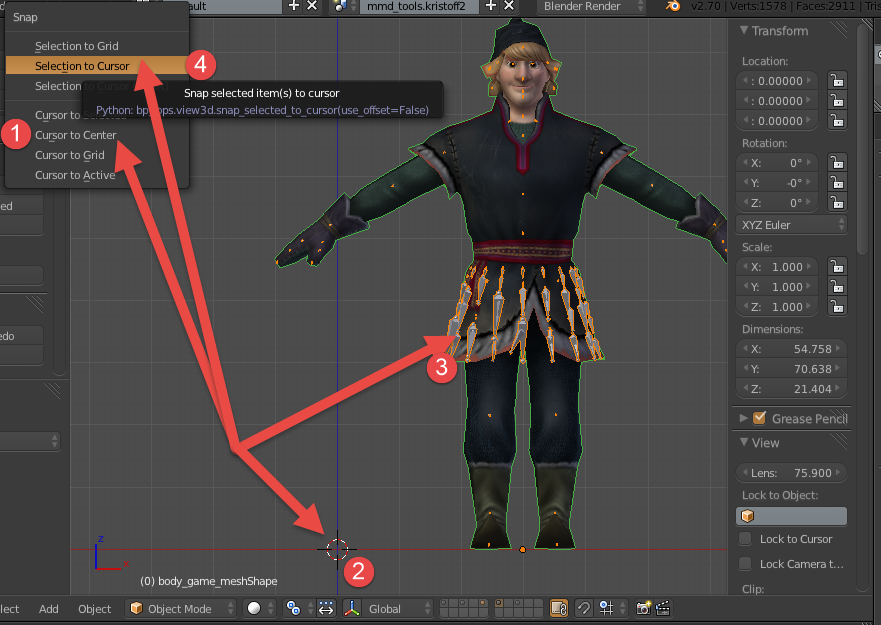
Task: Click first layer button in left layer grid
Action: tap(444, 604)
